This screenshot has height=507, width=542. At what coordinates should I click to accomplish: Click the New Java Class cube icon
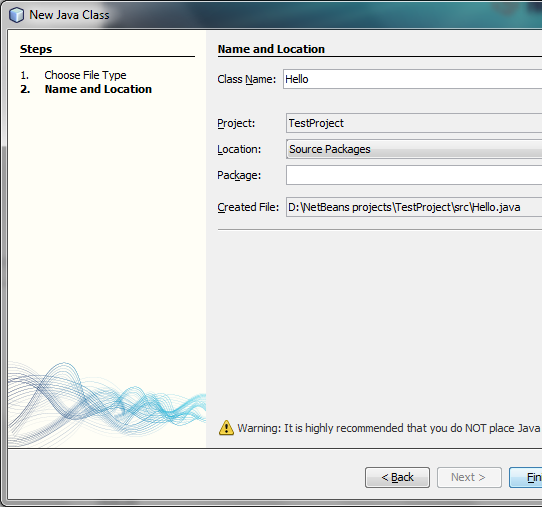click(x=16, y=15)
